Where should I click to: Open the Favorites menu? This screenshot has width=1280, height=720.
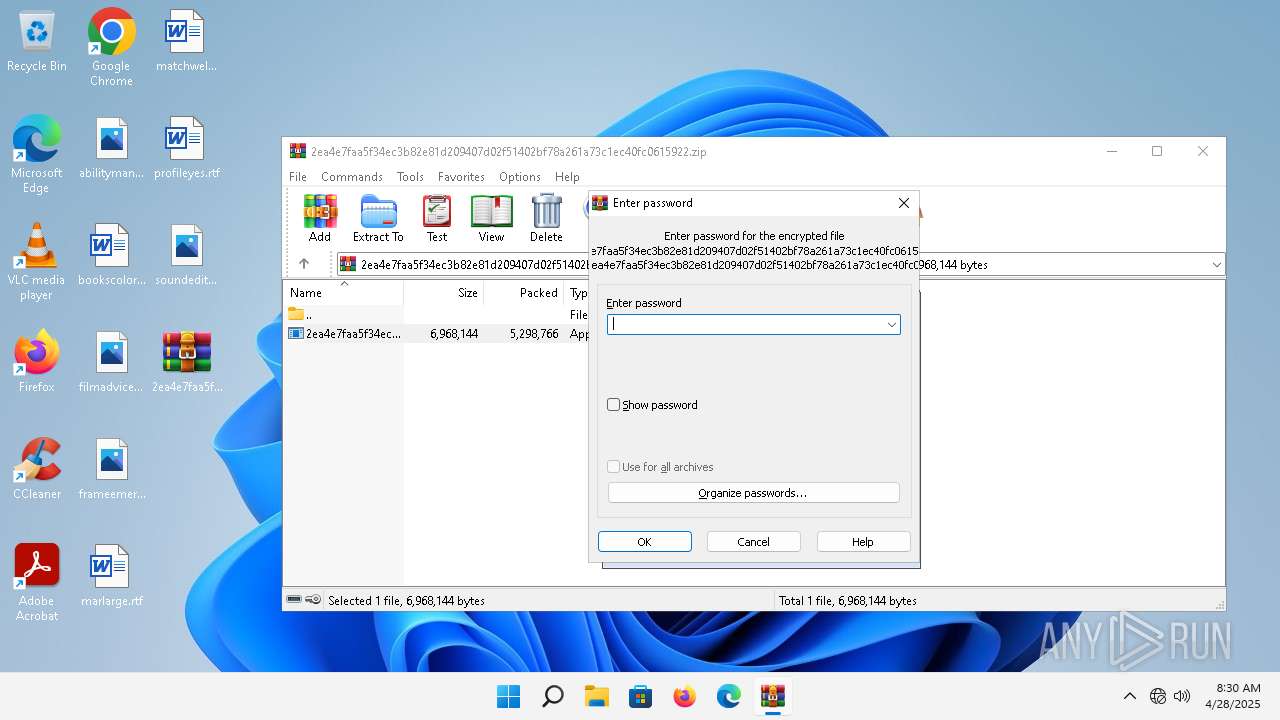pos(461,177)
